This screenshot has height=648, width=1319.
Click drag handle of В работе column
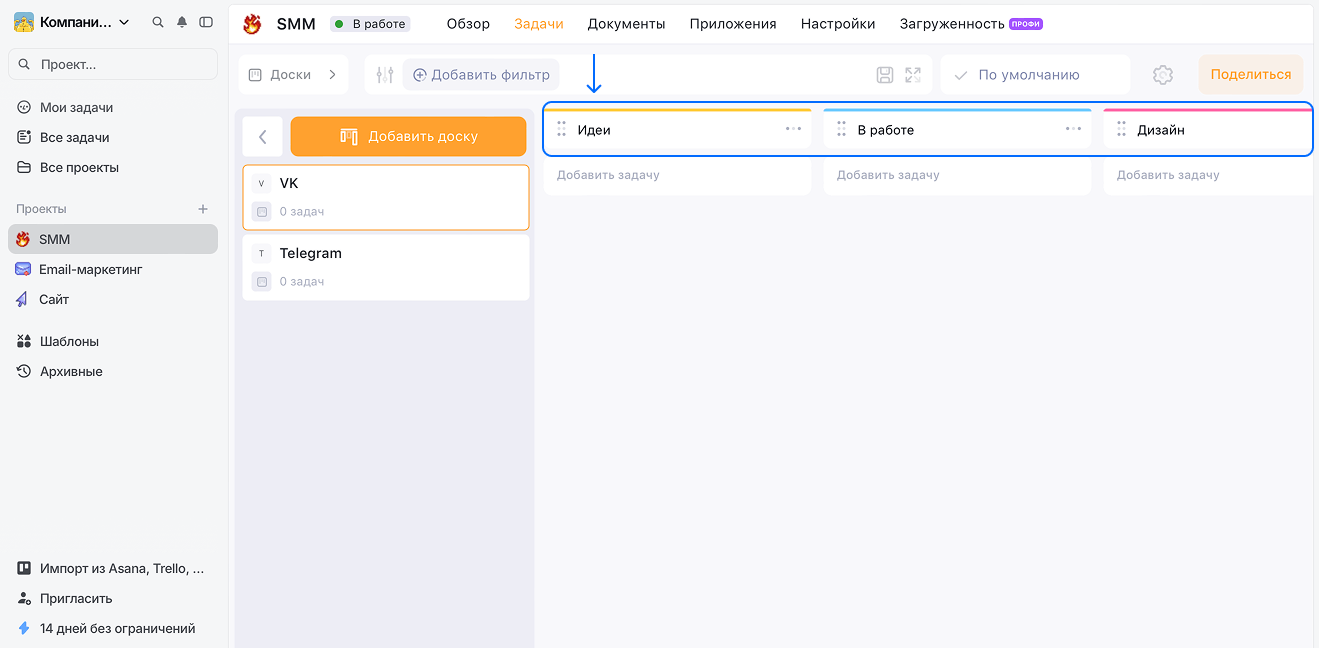pos(842,130)
